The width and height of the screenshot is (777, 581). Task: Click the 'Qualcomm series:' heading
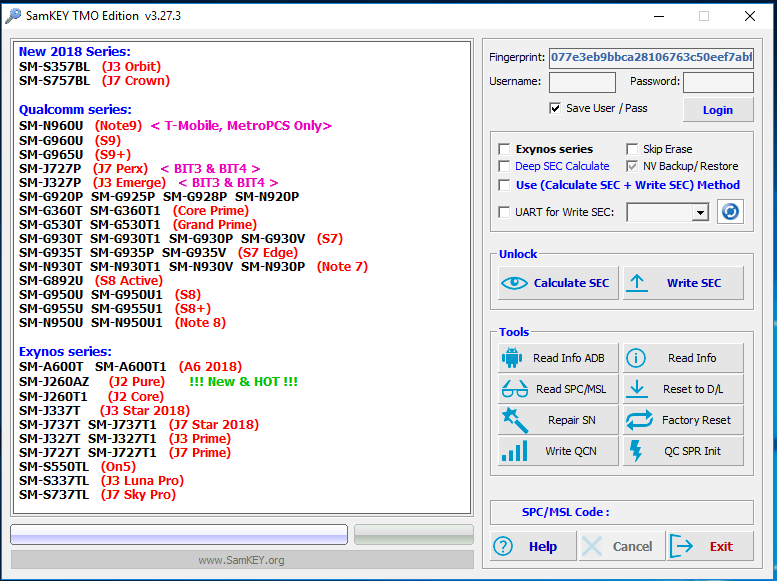(x=75, y=110)
